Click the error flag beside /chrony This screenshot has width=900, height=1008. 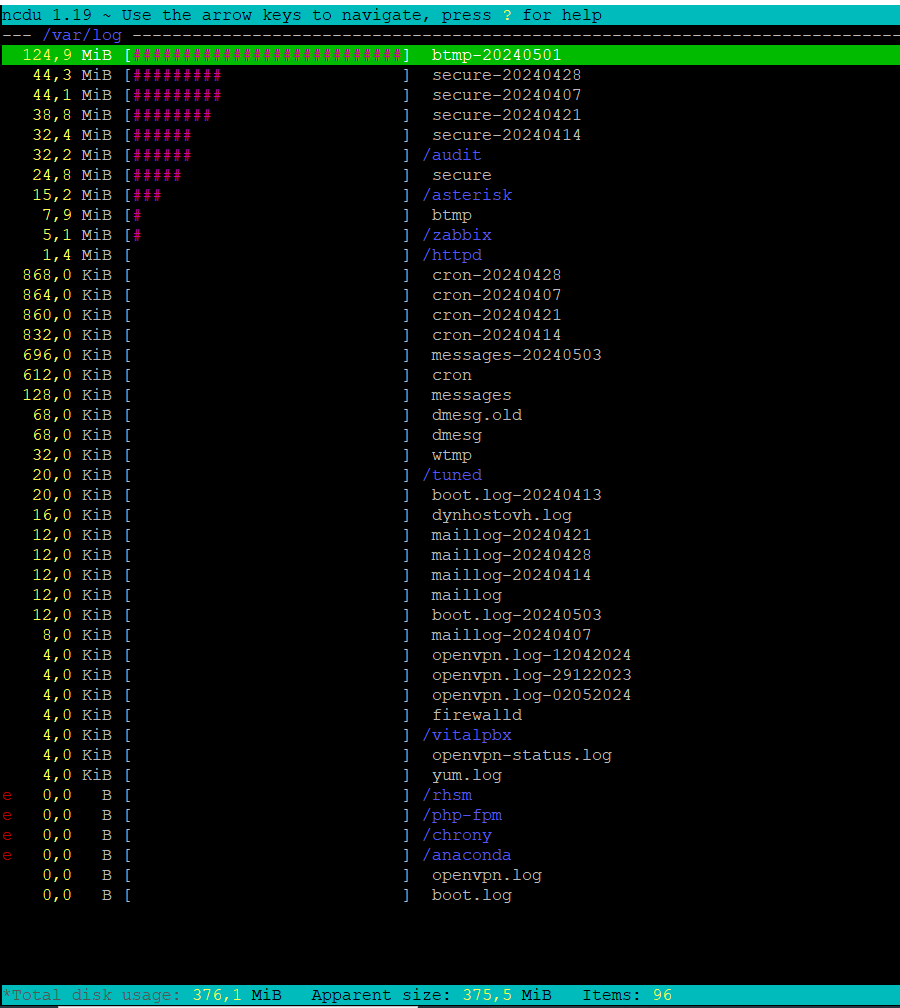click(x=7, y=835)
